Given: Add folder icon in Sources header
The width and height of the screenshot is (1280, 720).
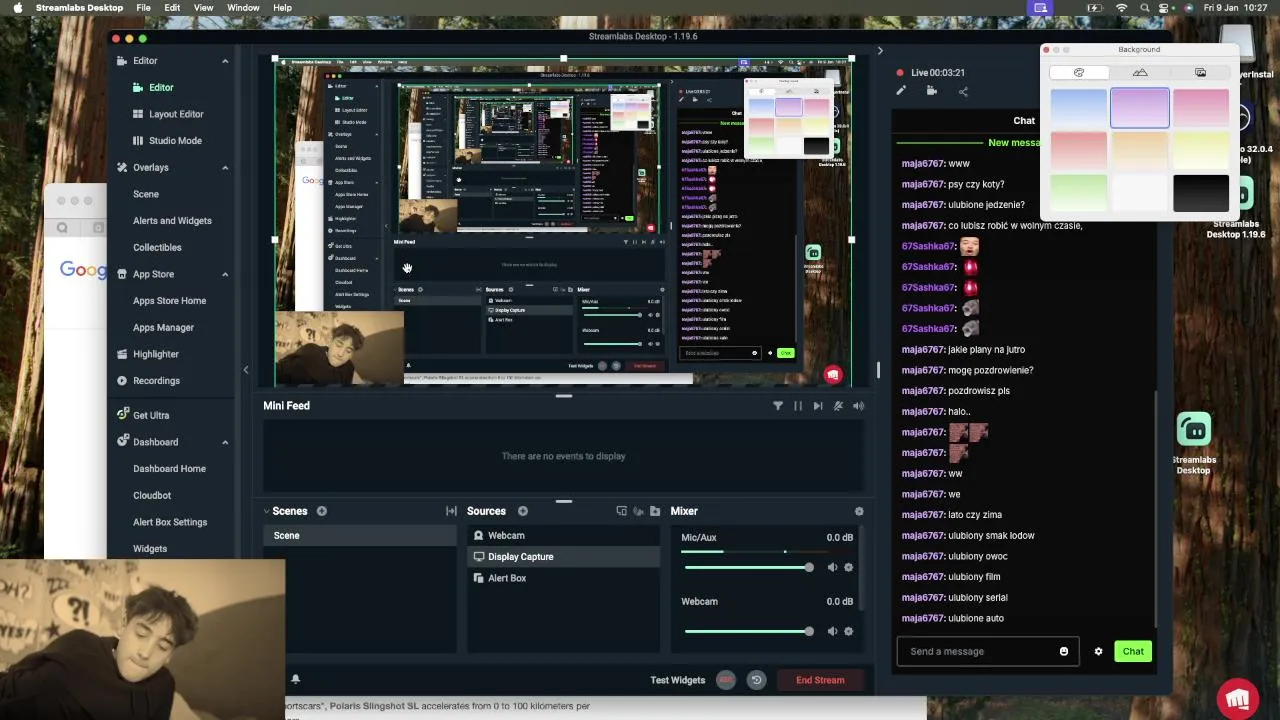Looking at the screenshot, I should [x=655, y=511].
